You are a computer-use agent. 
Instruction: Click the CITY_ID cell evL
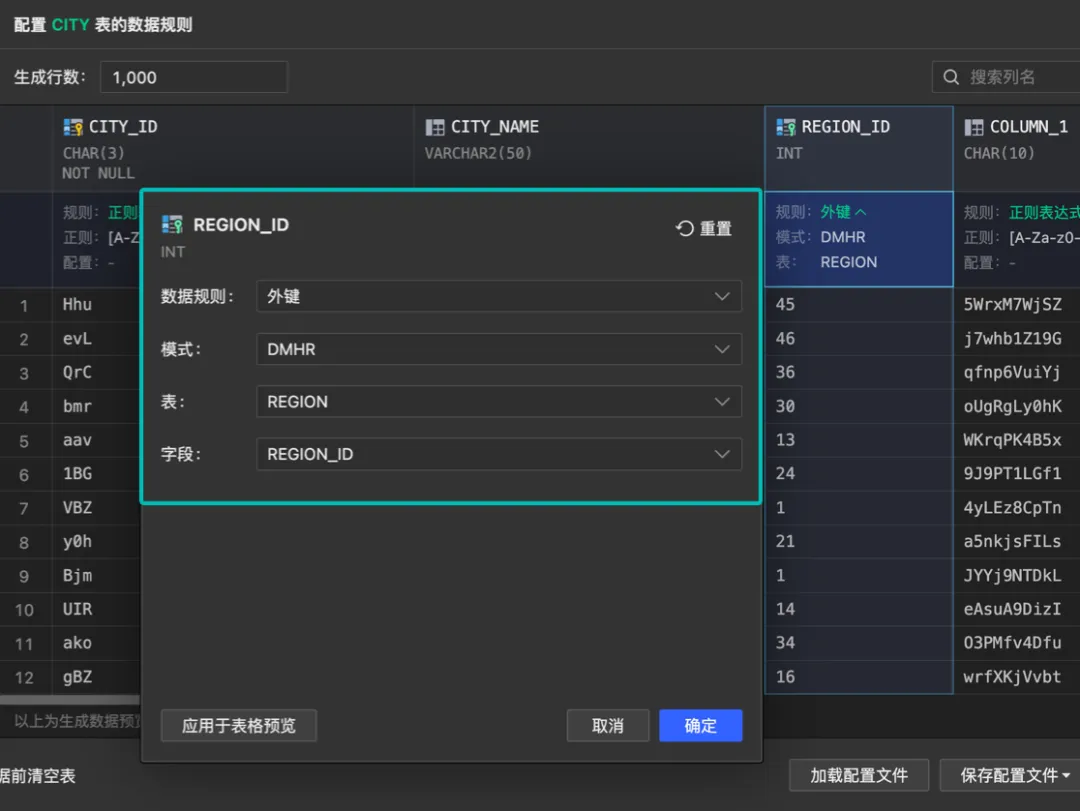[77, 338]
